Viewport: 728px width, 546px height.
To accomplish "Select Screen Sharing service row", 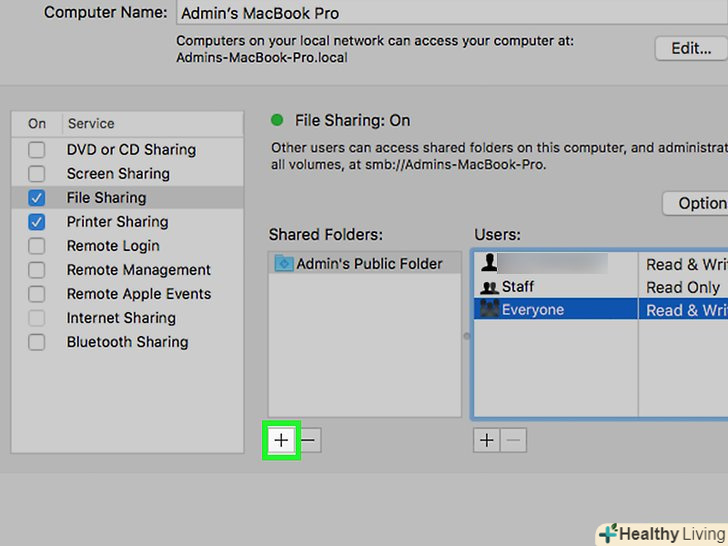I will point(127,174).
